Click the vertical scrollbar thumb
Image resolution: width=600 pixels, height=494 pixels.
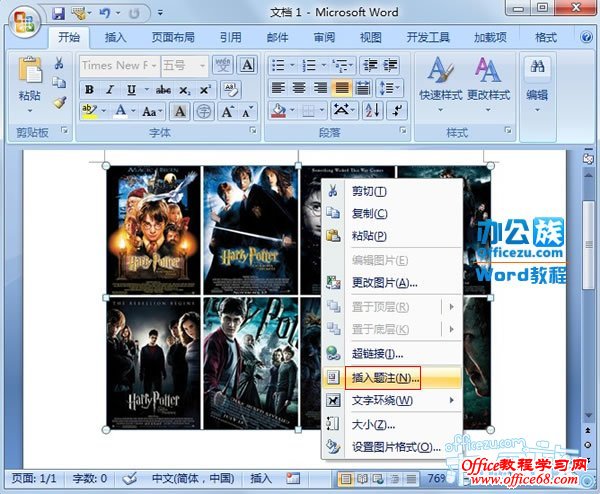tap(589, 245)
